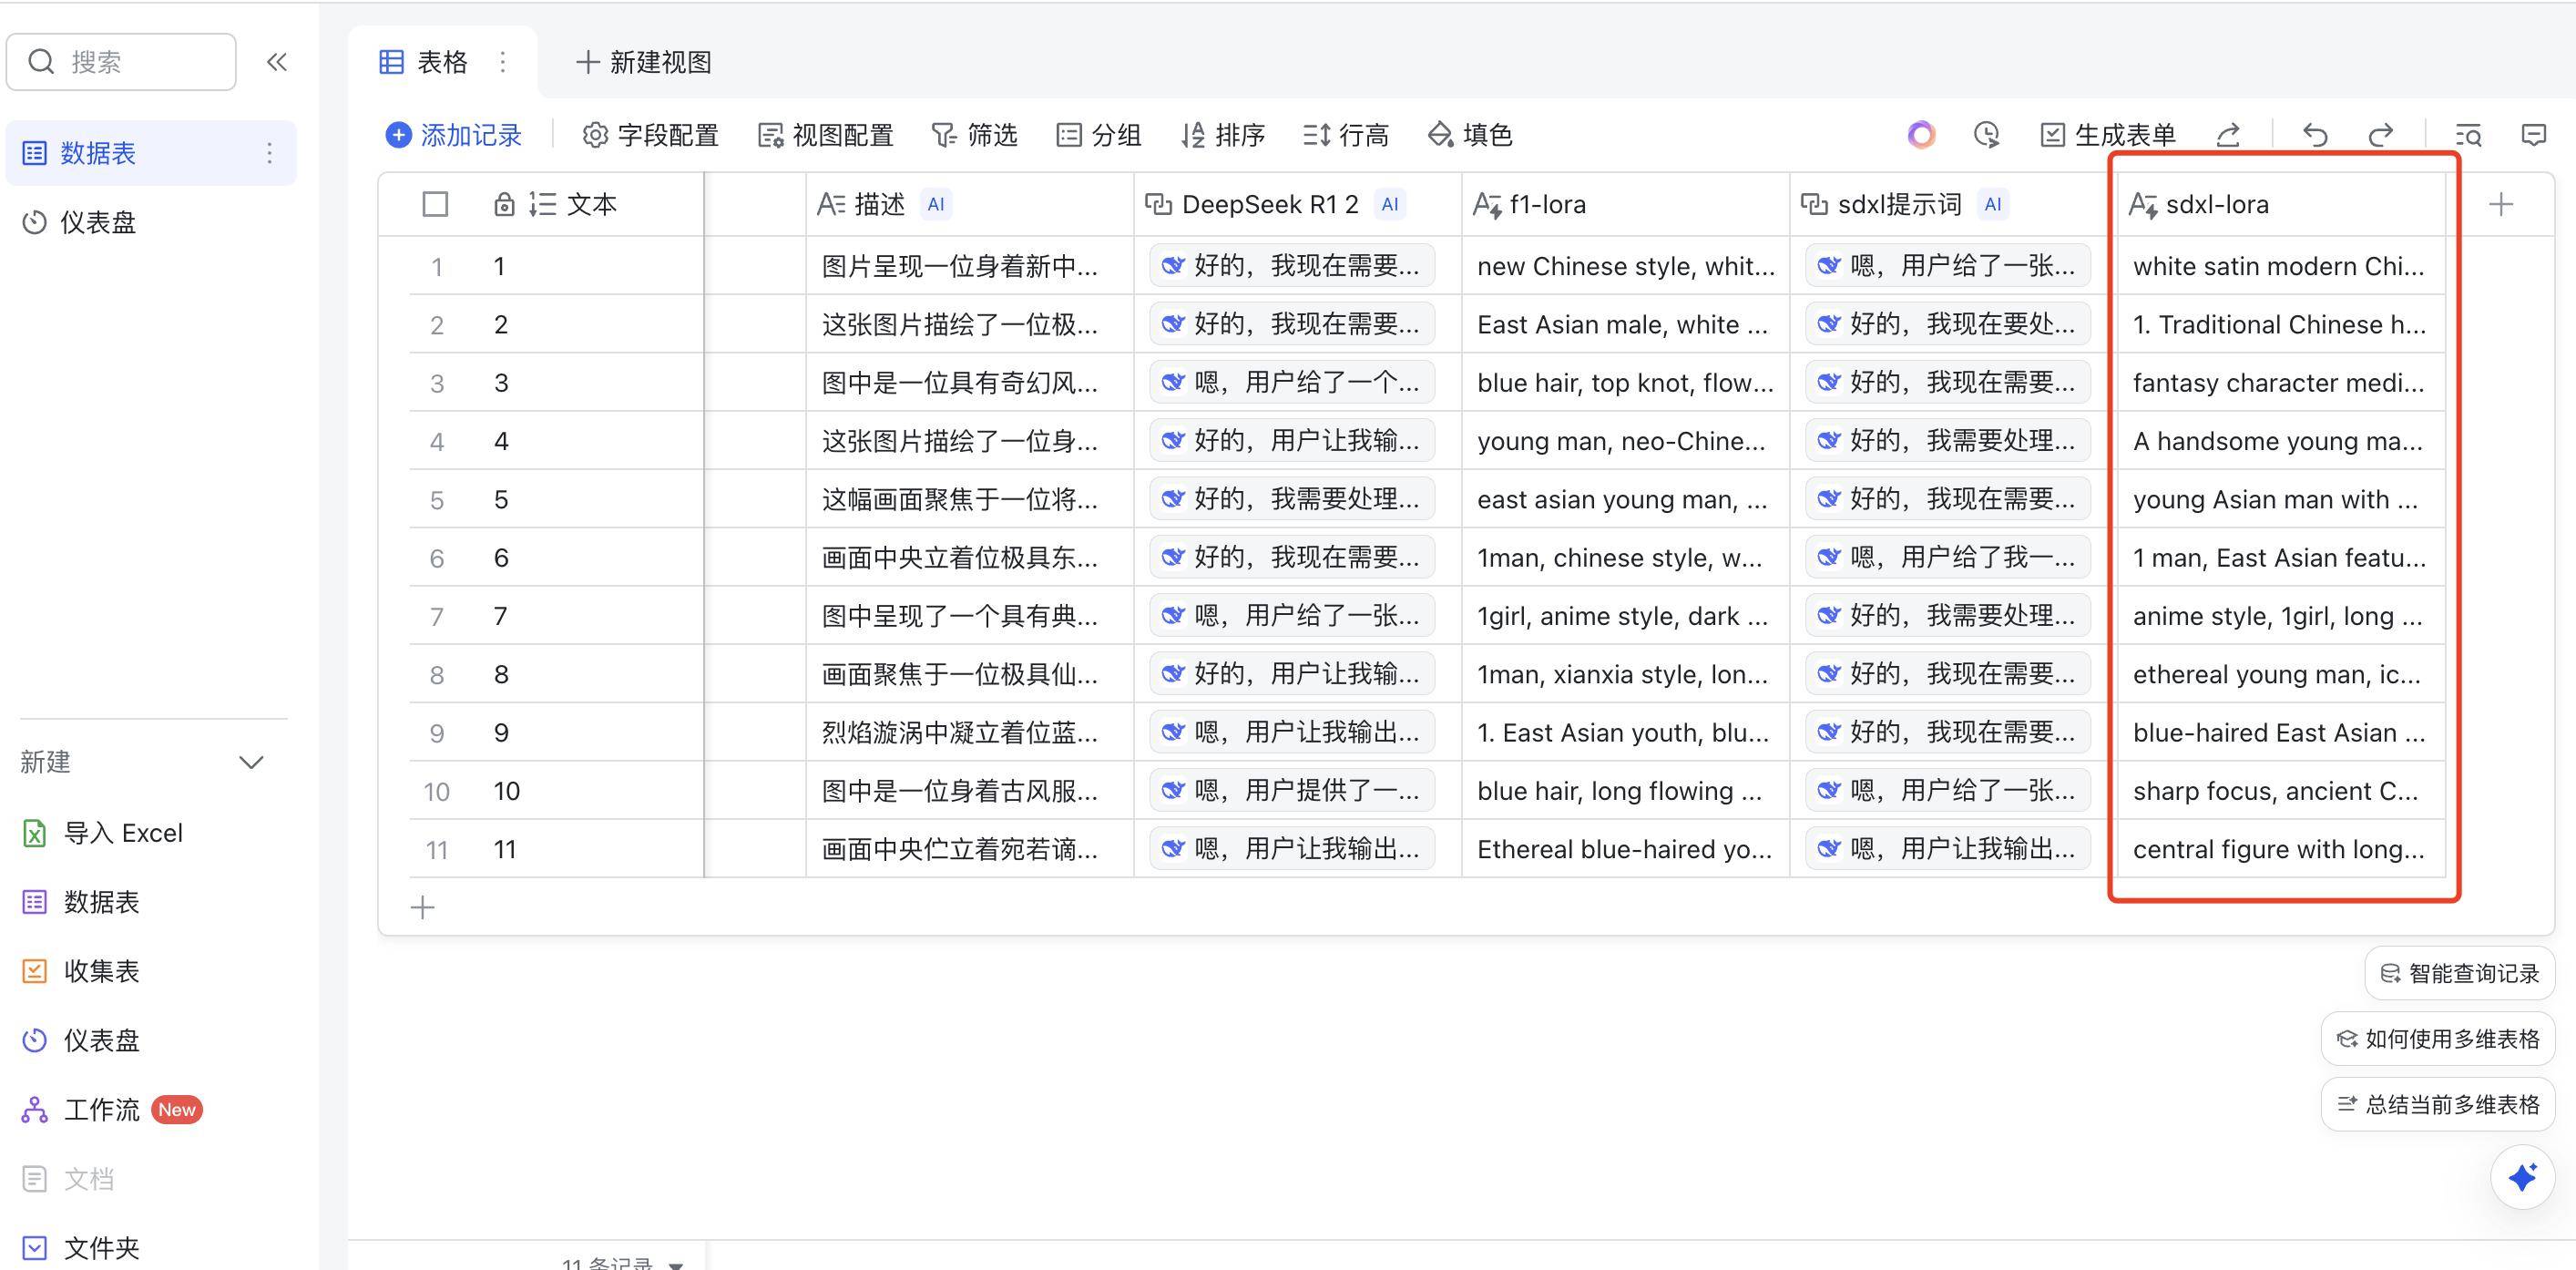Open 分组 grouping menu
This screenshot has height=1270, width=2576.
coord(1099,135)
